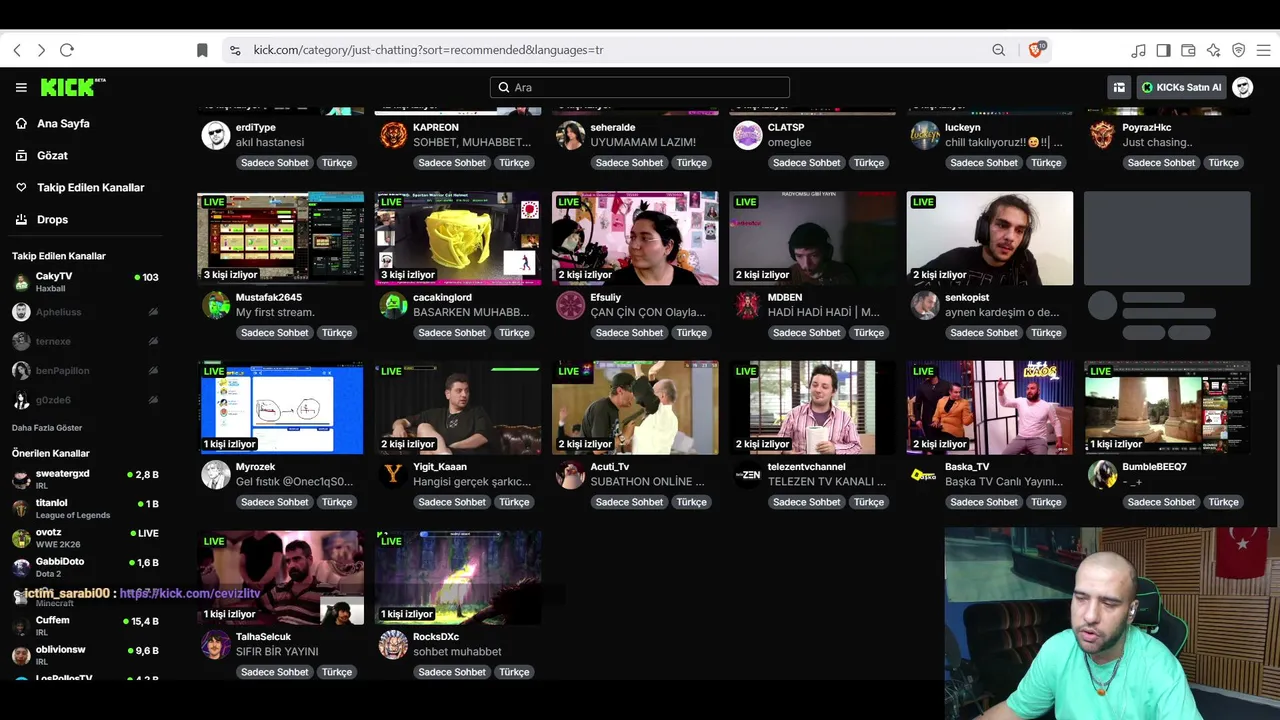The image size is (1280, 720).
Task: Open Drops in the sidebar
Action: pyautogui.click(x=52, y=220)
